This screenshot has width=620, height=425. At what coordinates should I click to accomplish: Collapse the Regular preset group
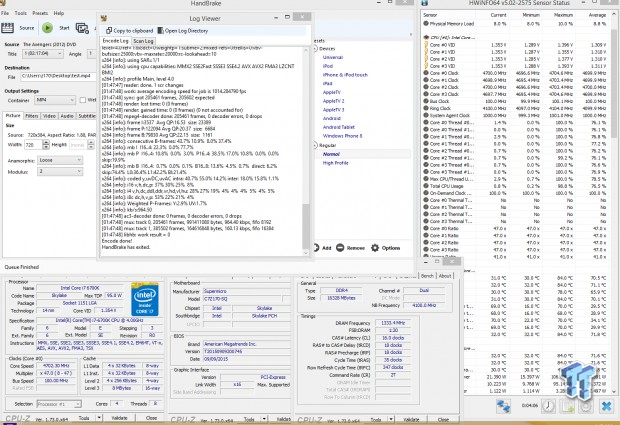coord(316,145)
